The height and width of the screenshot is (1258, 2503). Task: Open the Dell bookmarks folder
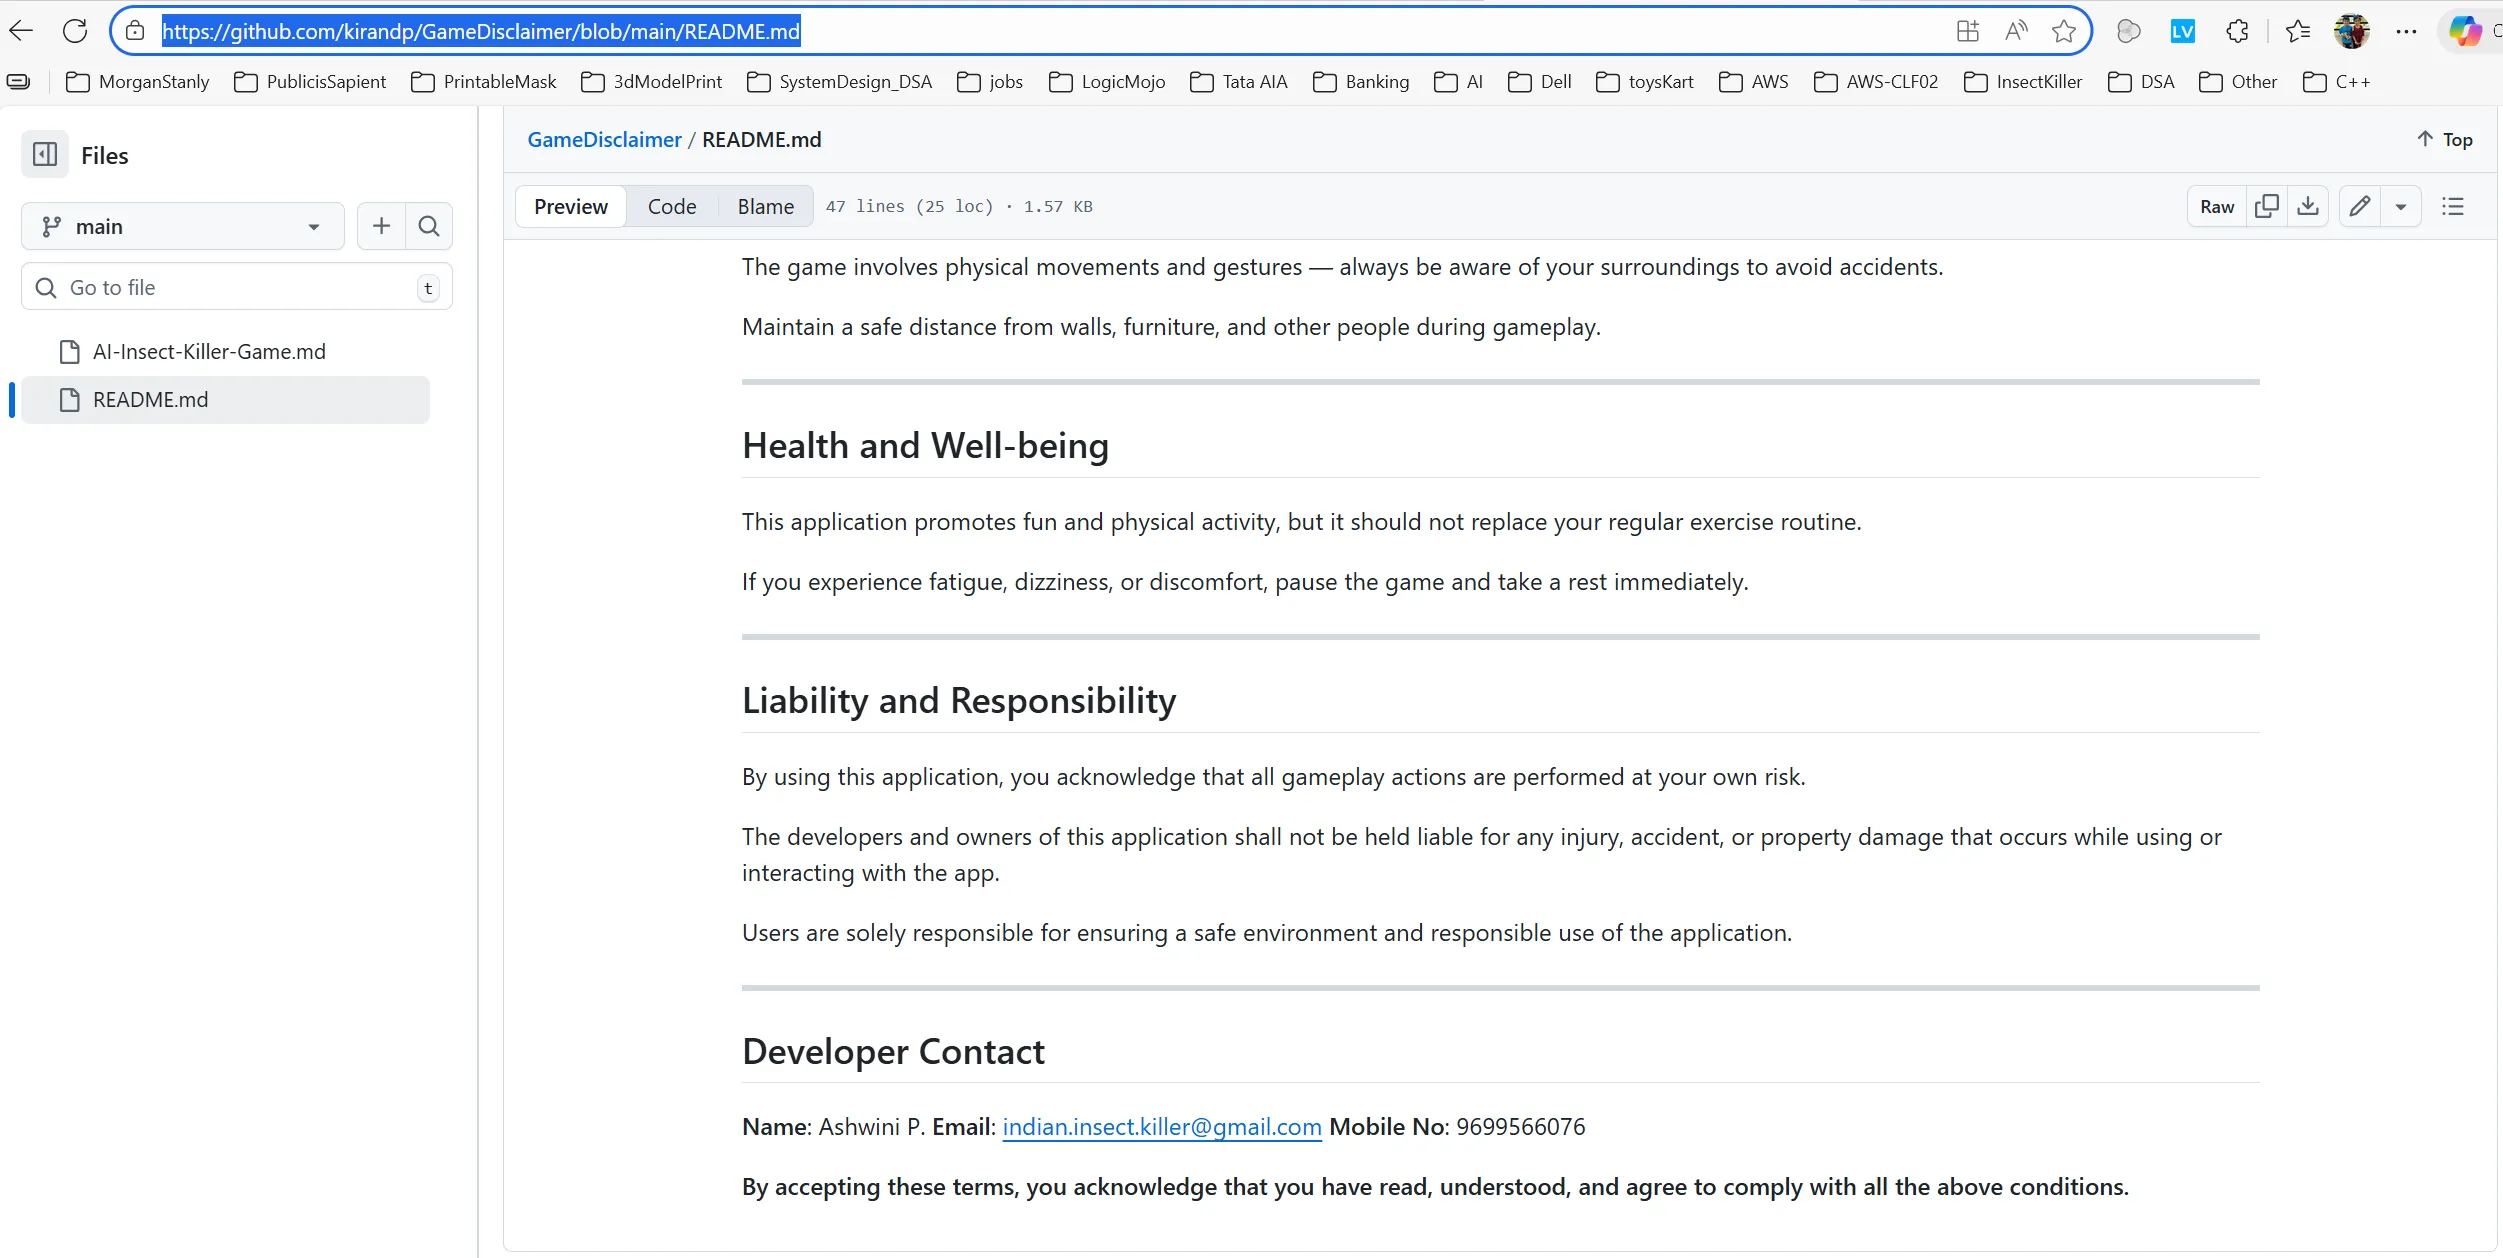1540,82
